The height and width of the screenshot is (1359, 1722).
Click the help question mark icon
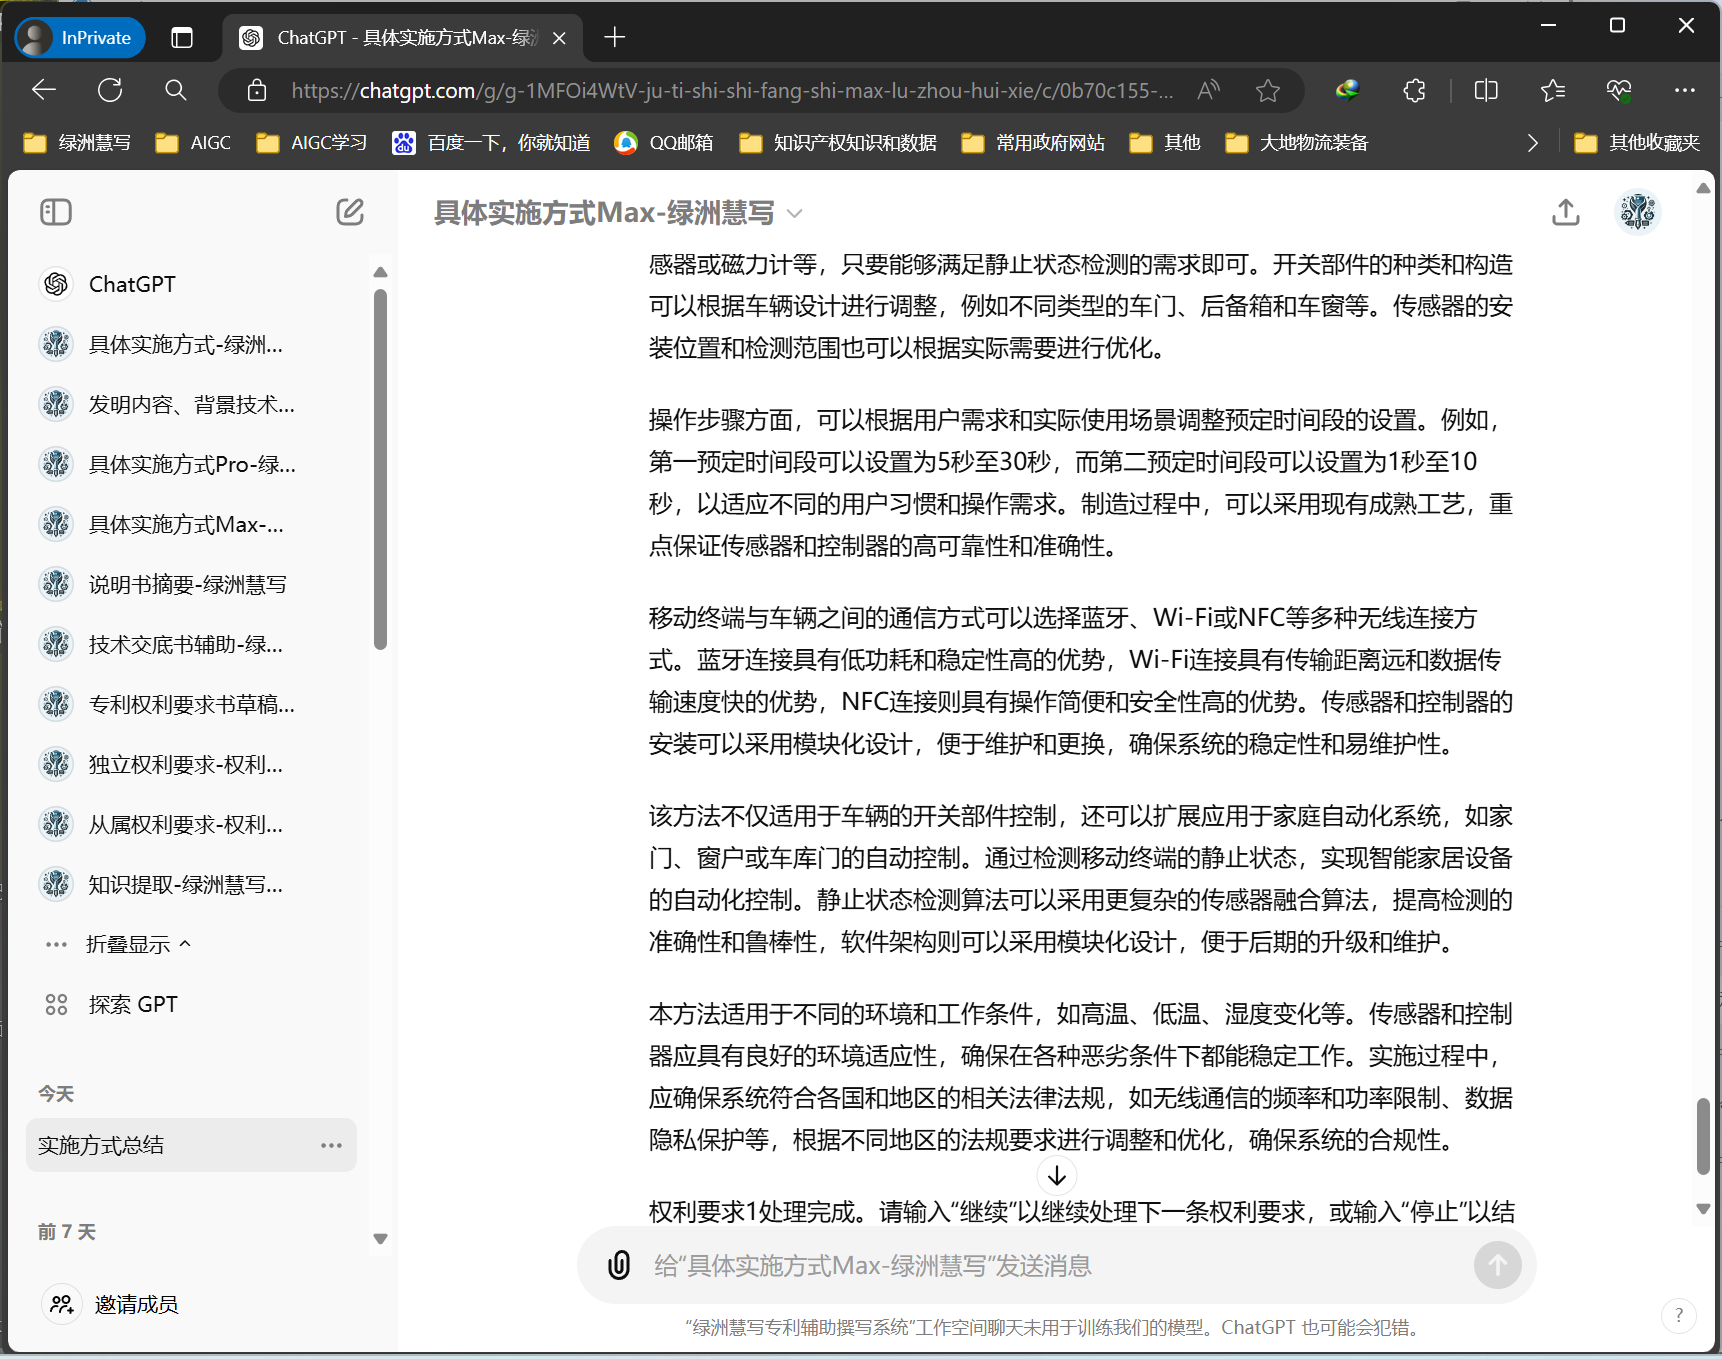pos(1678,1316)
